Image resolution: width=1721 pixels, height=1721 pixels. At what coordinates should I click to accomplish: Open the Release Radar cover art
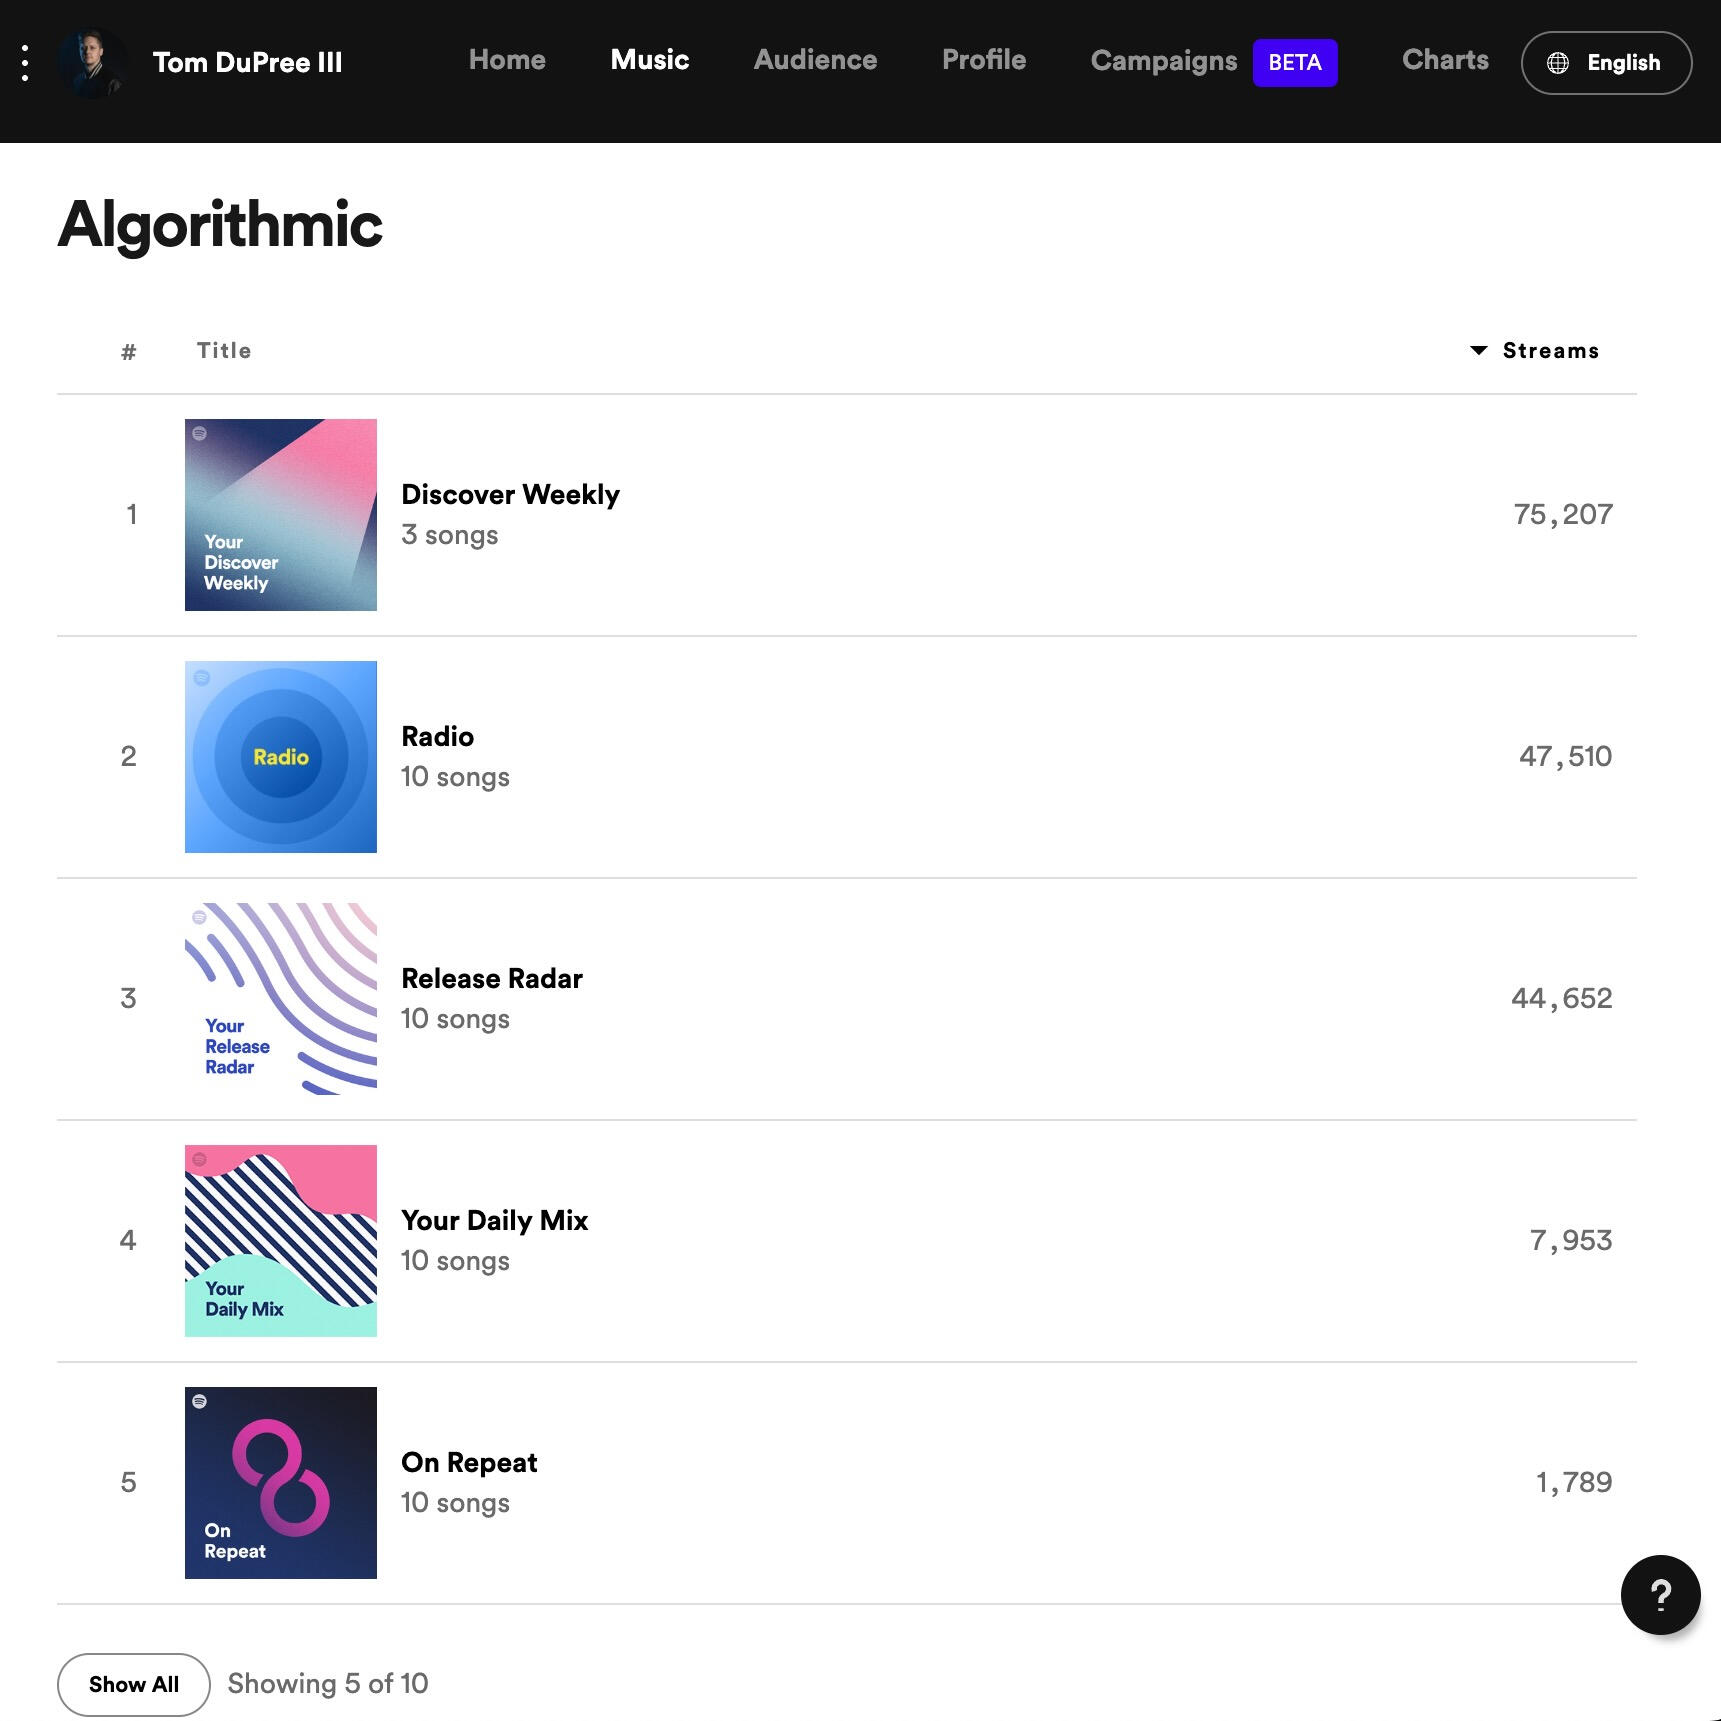click(281, 999)
